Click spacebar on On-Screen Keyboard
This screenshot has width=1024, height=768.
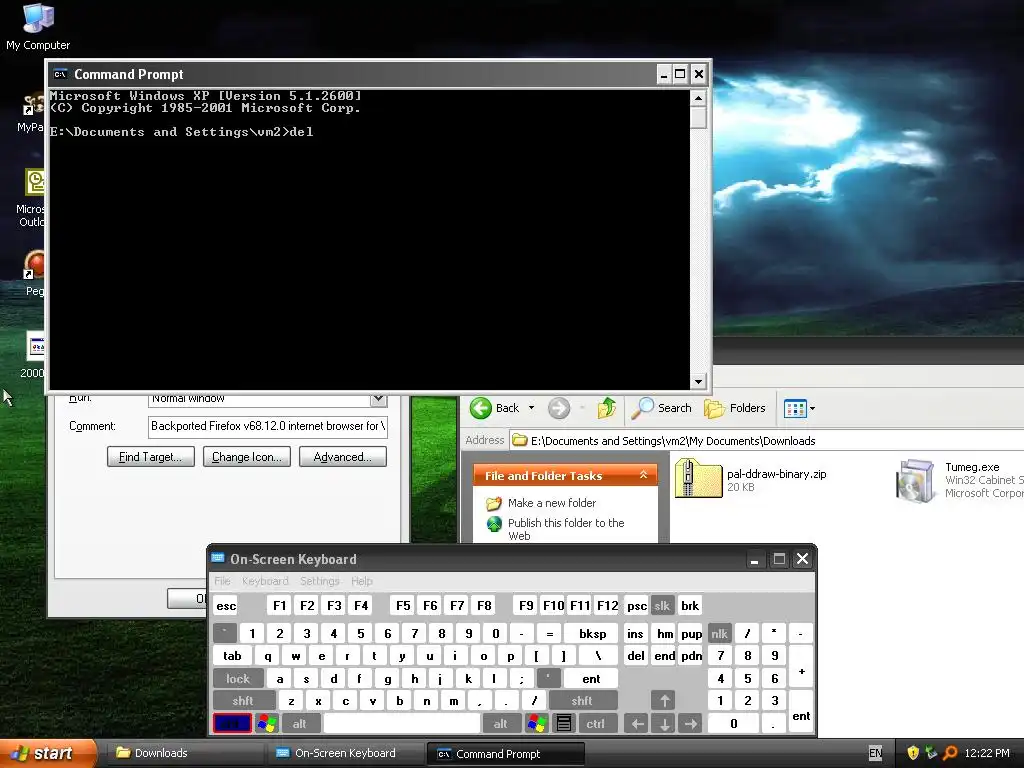pyautogui.click(x=402, y=724)
